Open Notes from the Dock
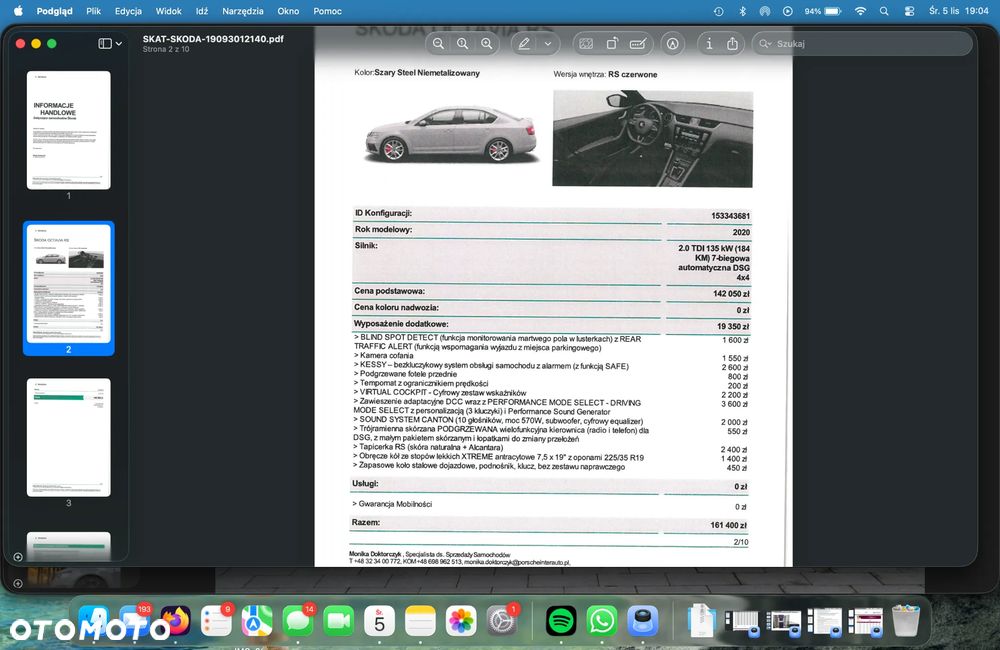This screenshot has width=1000, height=650. pyautogui.click(x=420, y=621)
